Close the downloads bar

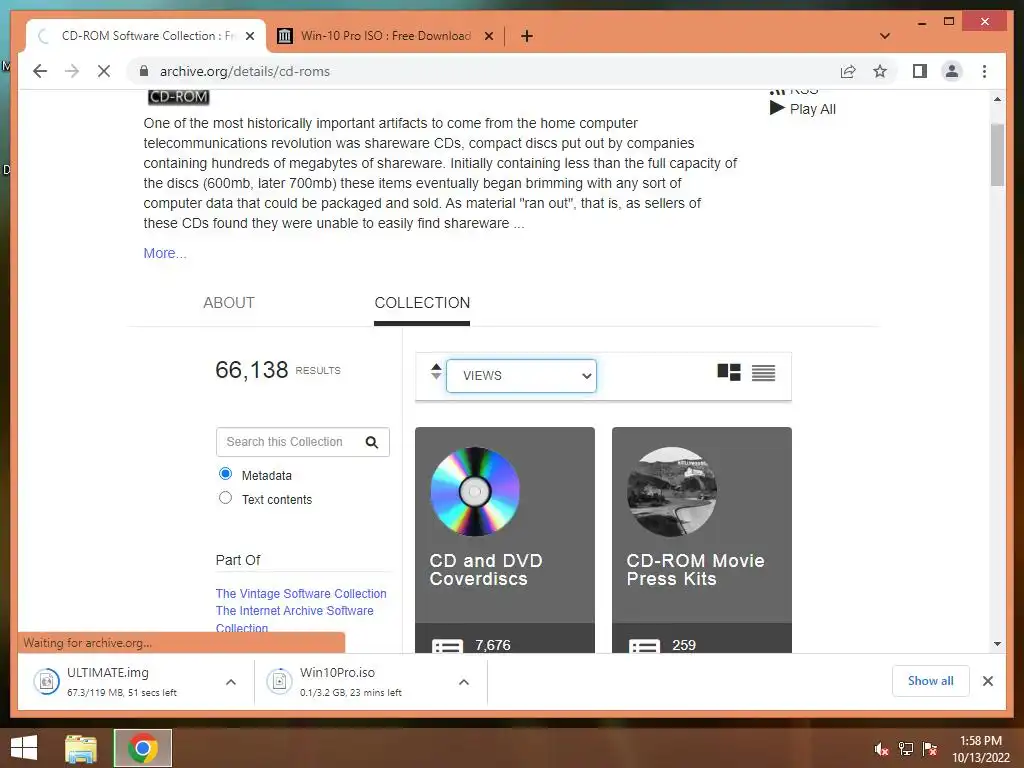point(987,681)
